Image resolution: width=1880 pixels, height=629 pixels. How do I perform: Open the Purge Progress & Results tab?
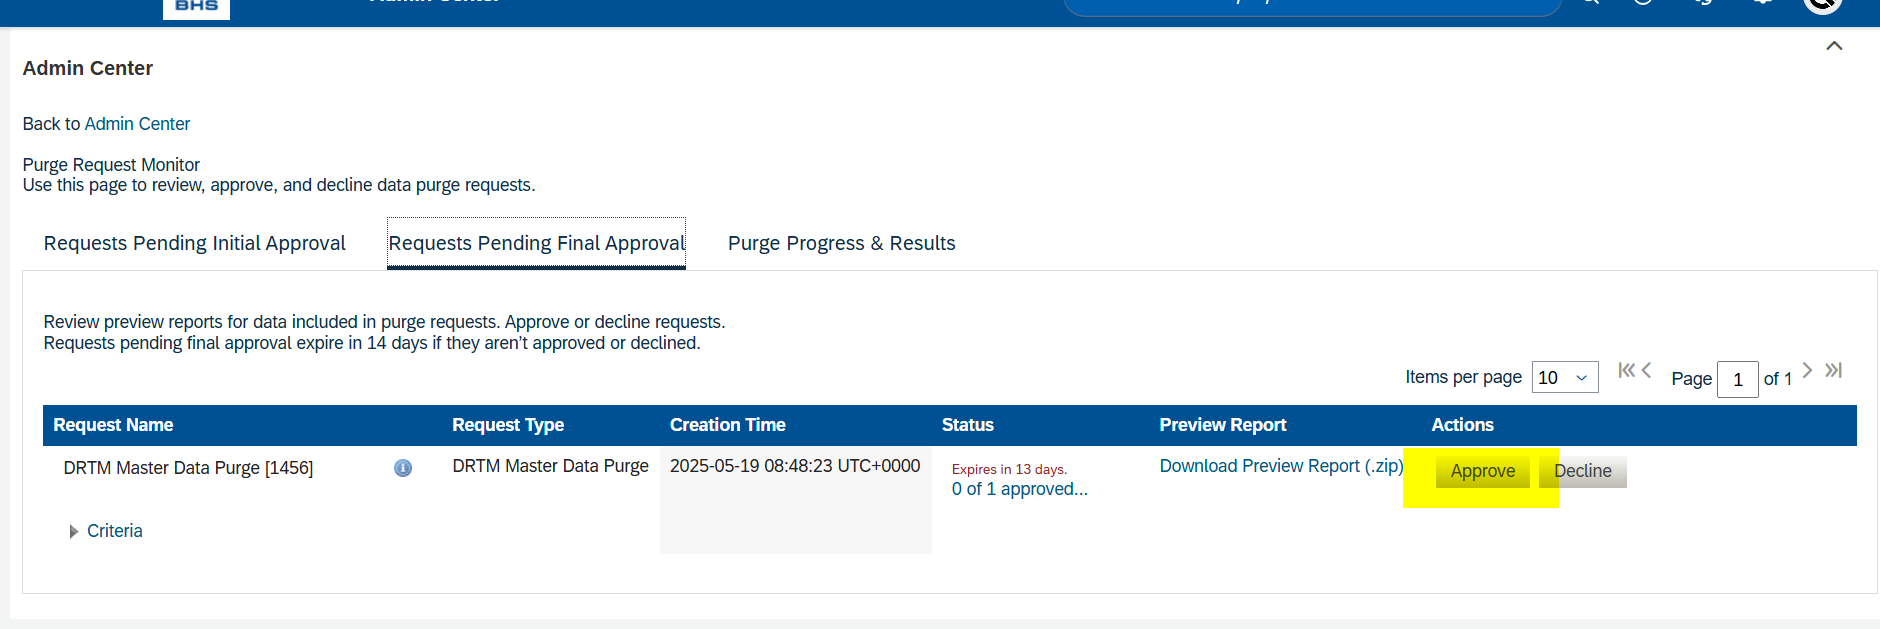tap(841, 243)
